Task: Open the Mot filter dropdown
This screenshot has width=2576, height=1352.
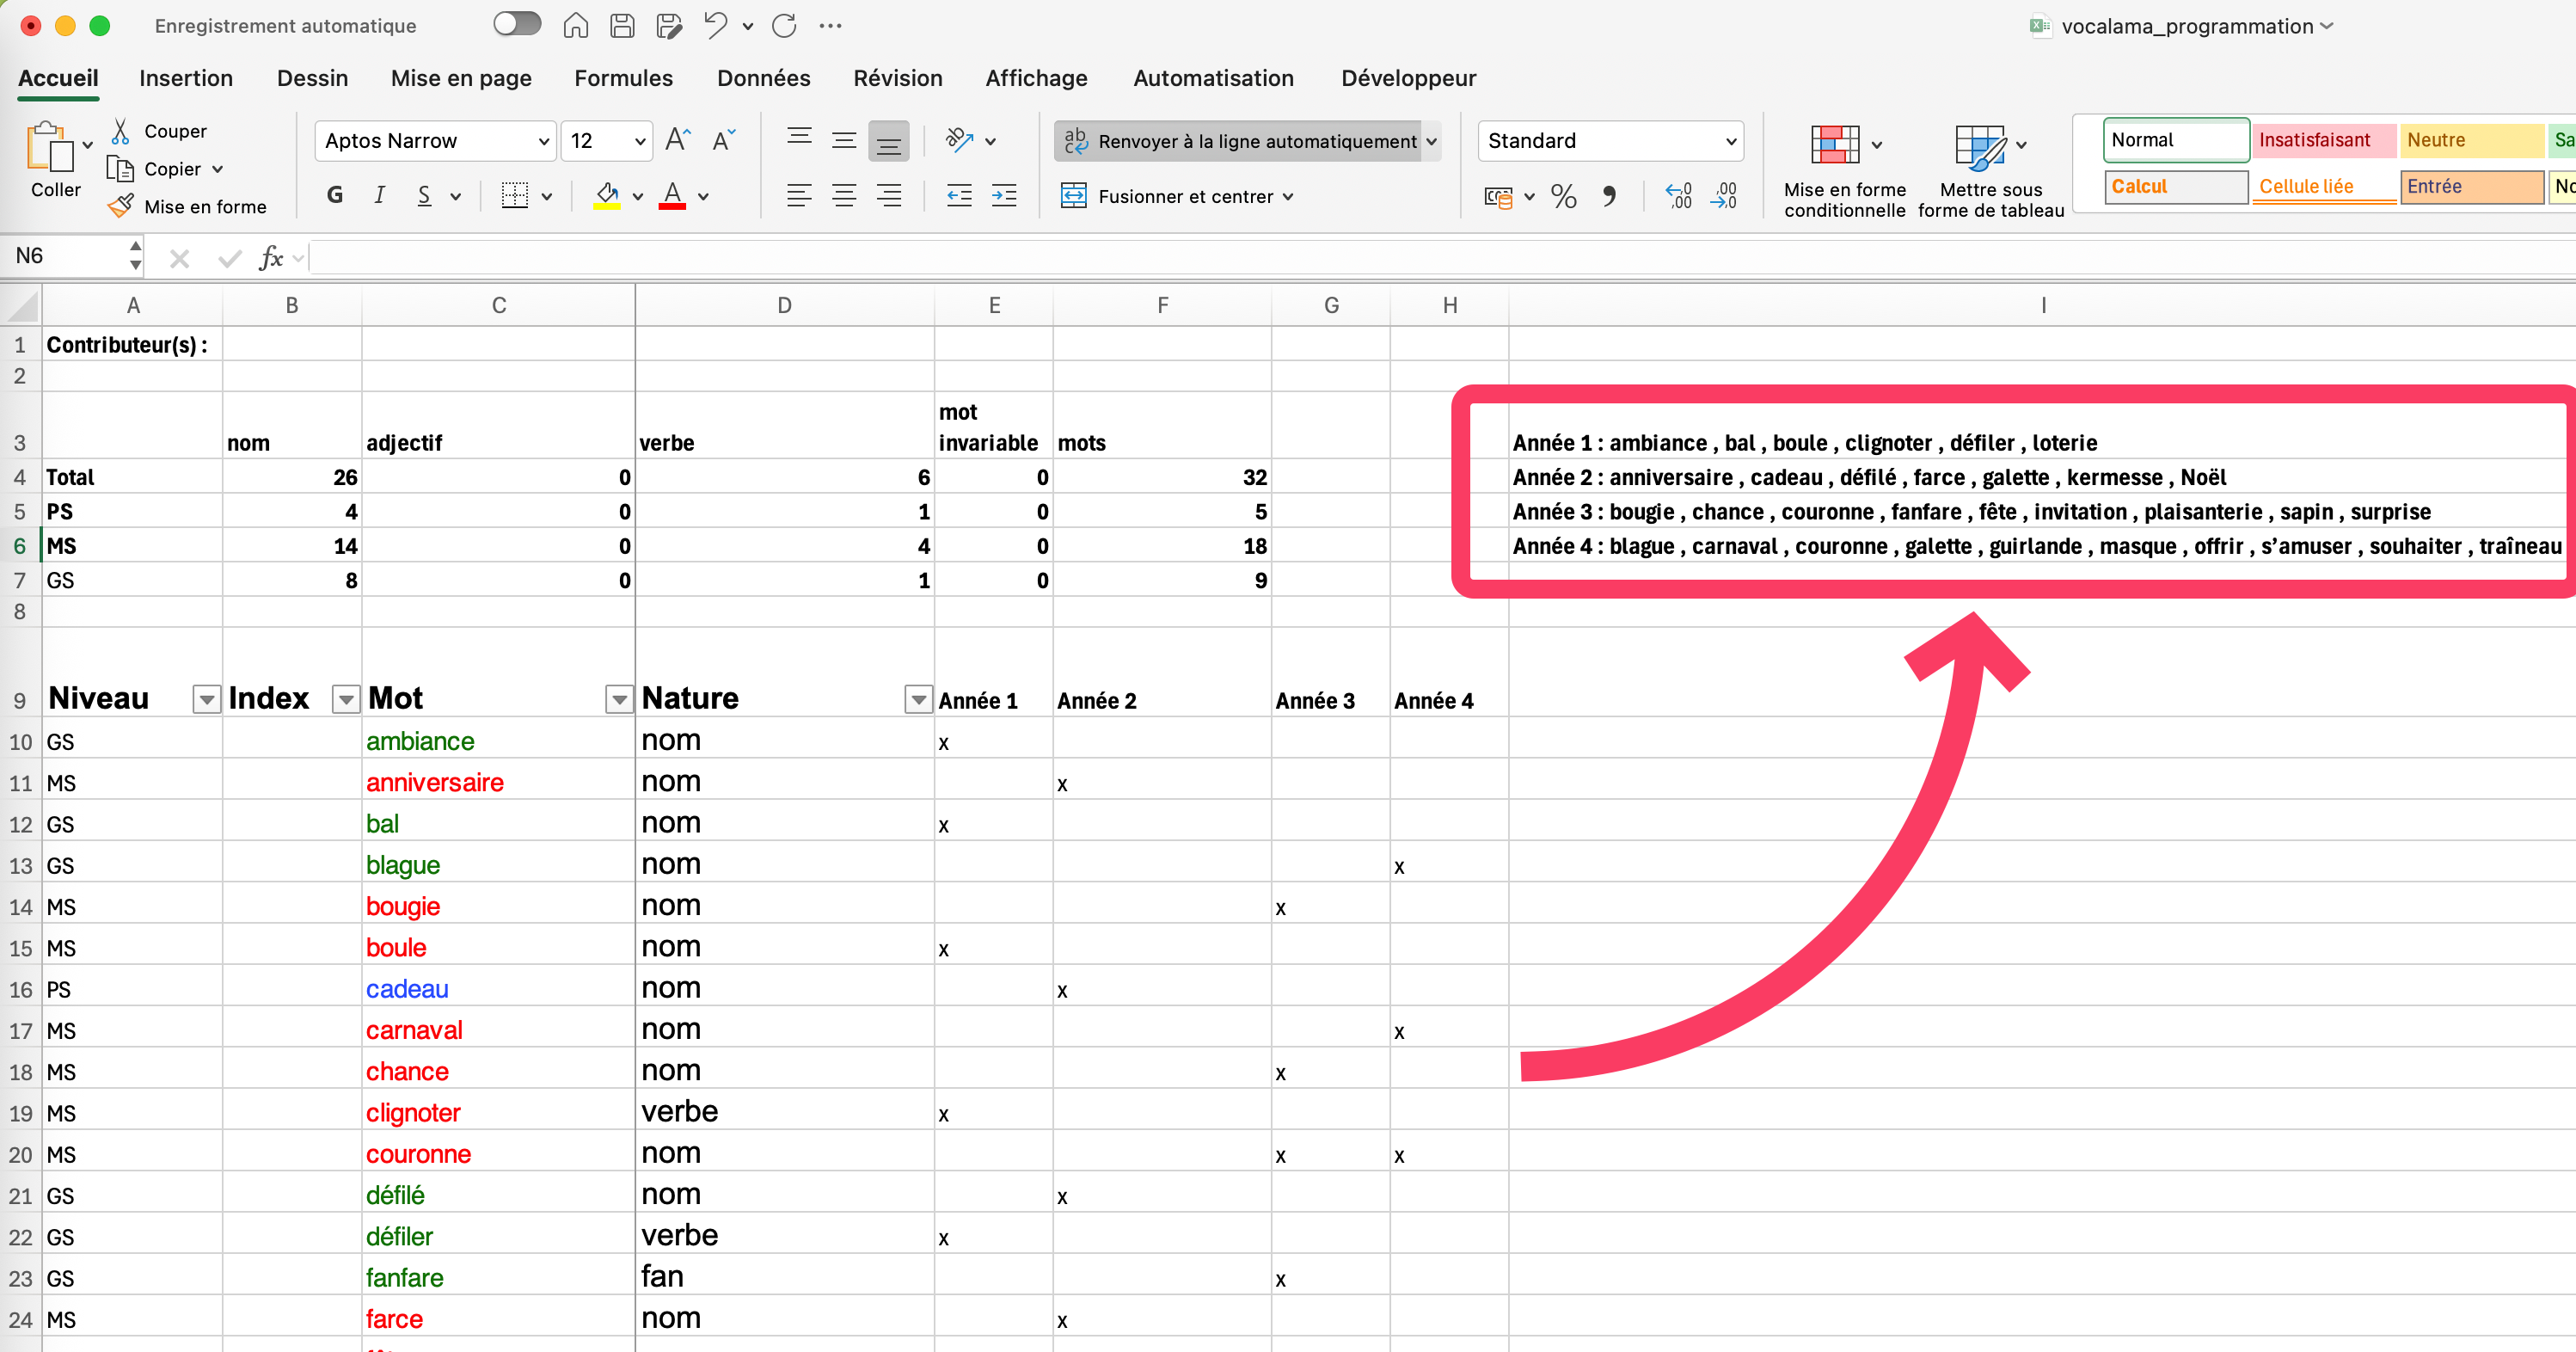Action: (x=619, y=700)
